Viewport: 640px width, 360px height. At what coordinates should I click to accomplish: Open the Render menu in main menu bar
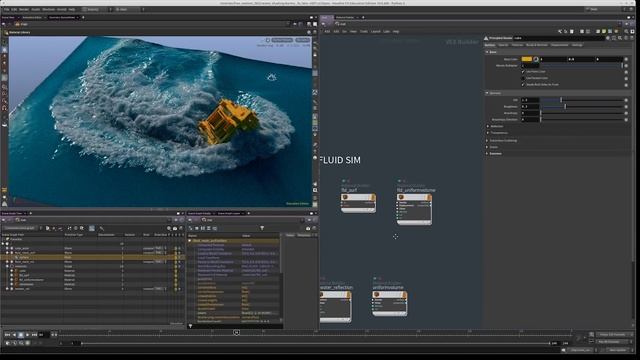tap(24, 9)
